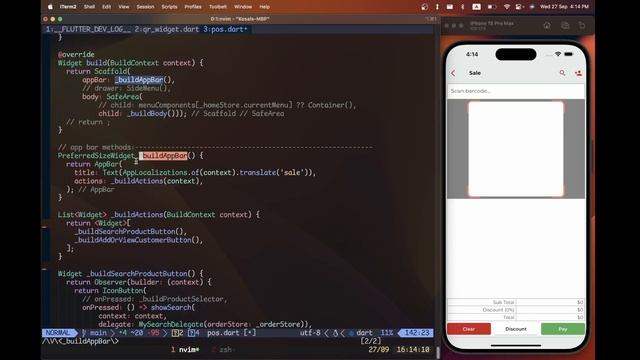Click the @override annotation
The height and width of the screenshot is (360, 640).
(x=76, y=54)
